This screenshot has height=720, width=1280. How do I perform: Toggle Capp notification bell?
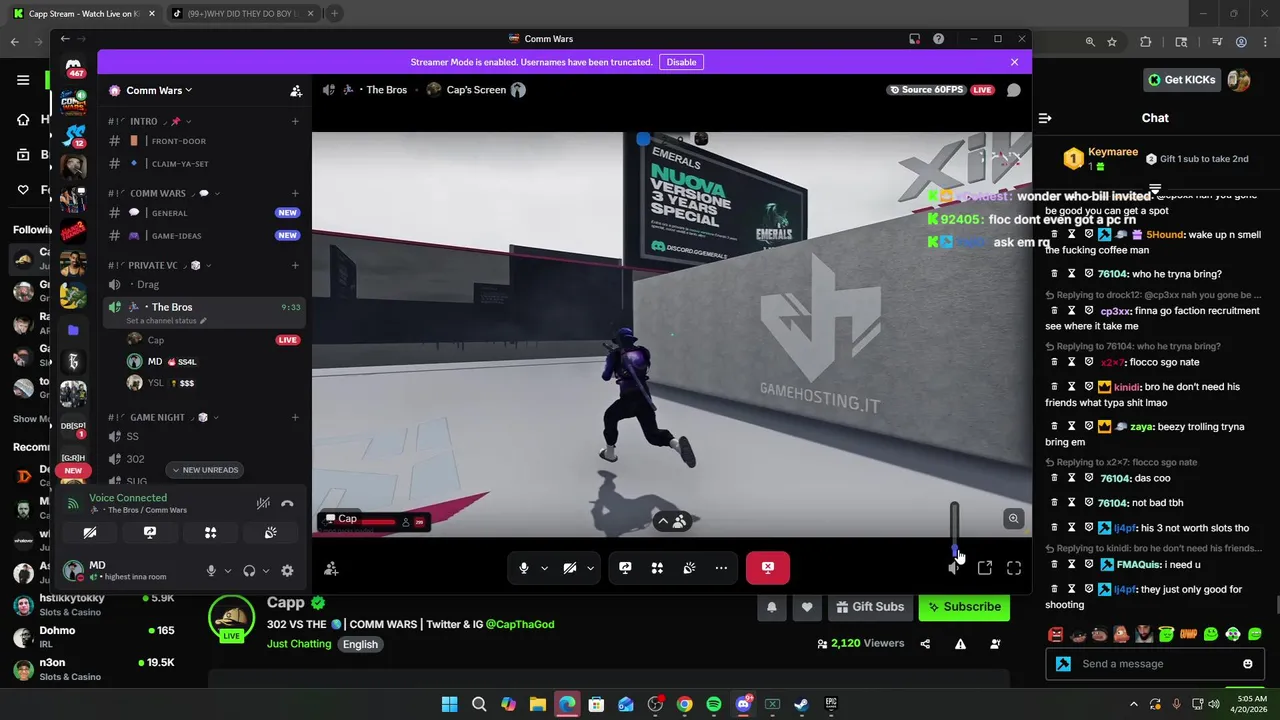(772, 606)
